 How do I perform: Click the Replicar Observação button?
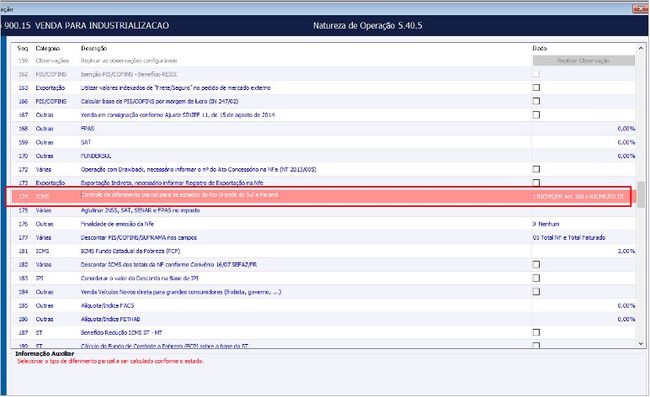point(583,61)
